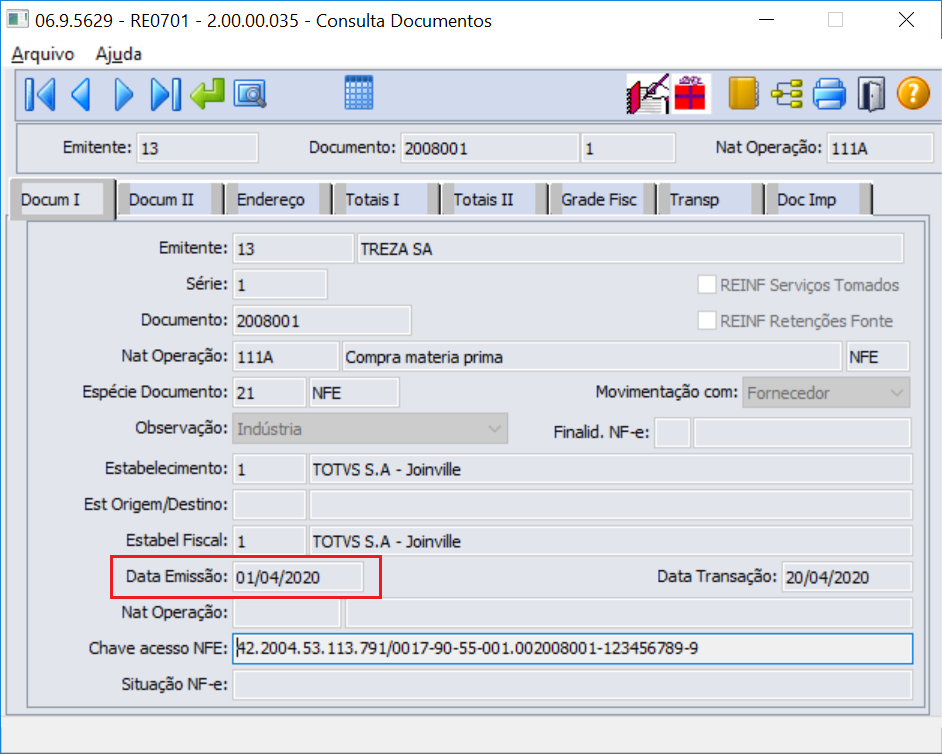Switch to the Totais I tab
Viewport: 942px width, 754px height.
click(x=386, y=199)
